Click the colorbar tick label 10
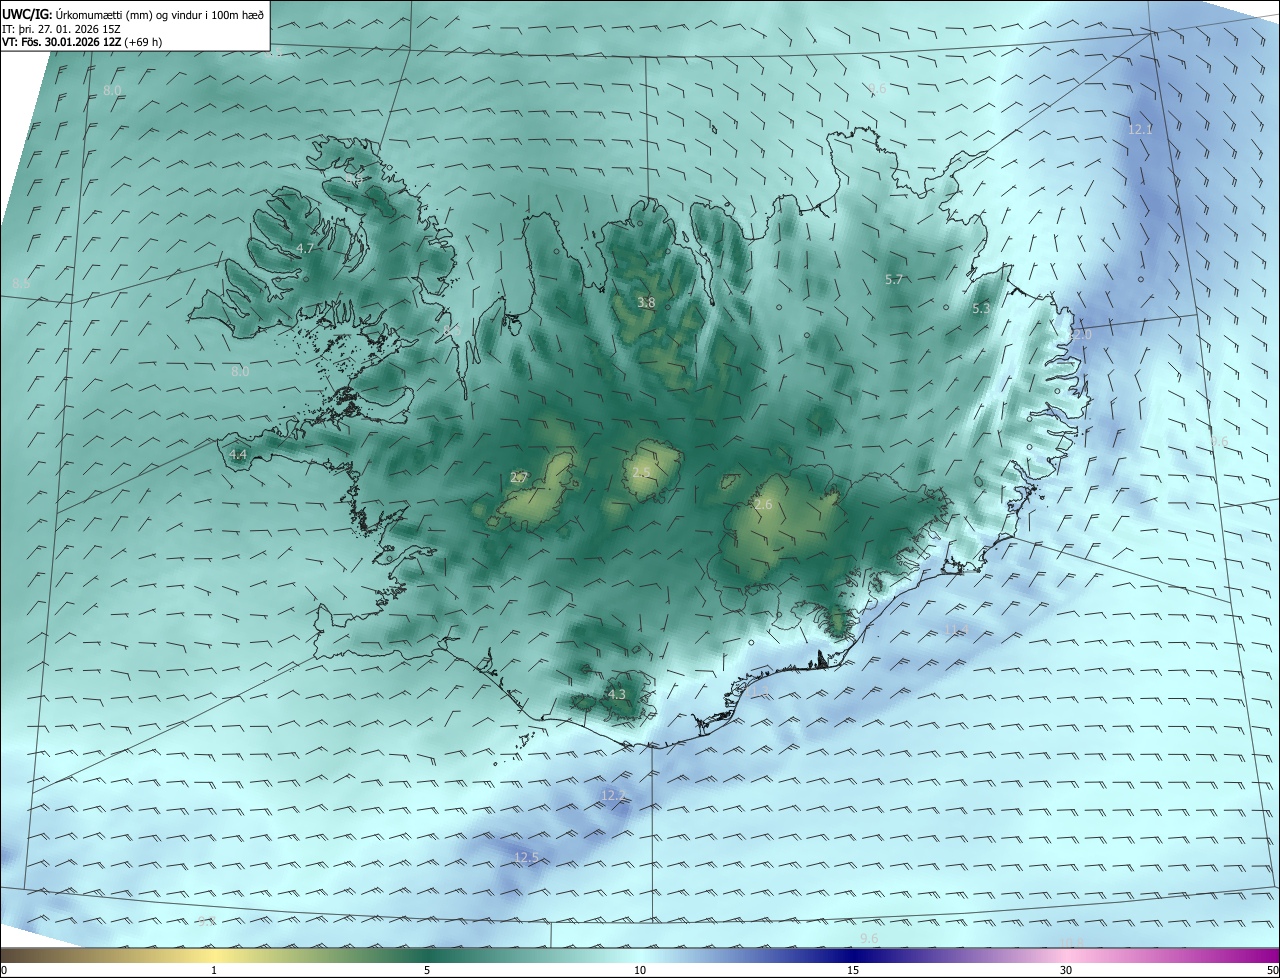Screen dimensions: 1280x978 click(640, 970)
